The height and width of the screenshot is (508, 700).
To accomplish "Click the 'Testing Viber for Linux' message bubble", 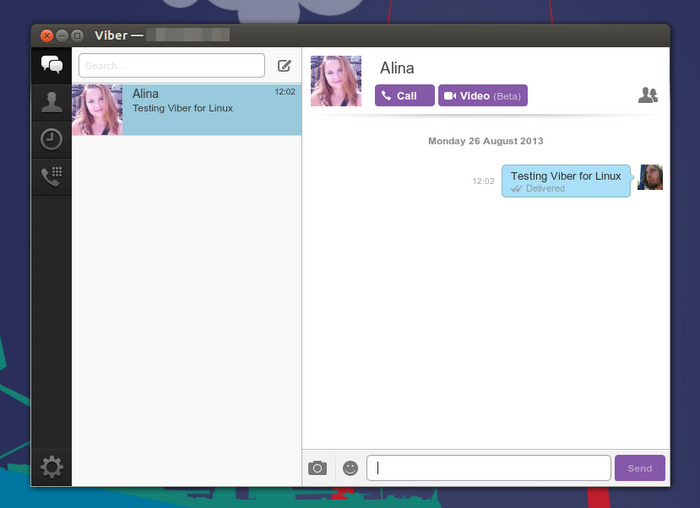I will [566, 181].
